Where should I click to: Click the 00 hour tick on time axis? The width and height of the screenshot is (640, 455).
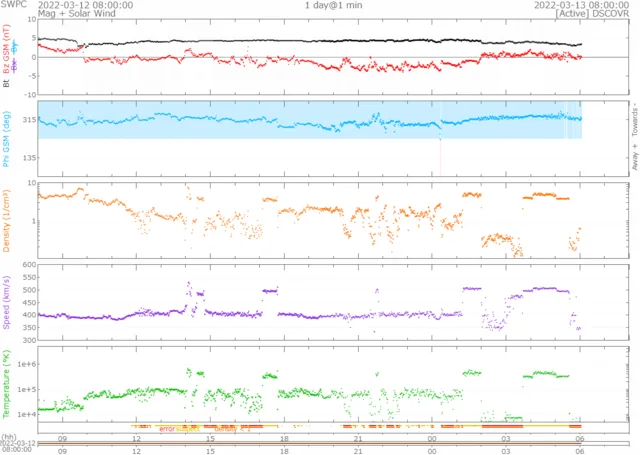pos(432,438)
